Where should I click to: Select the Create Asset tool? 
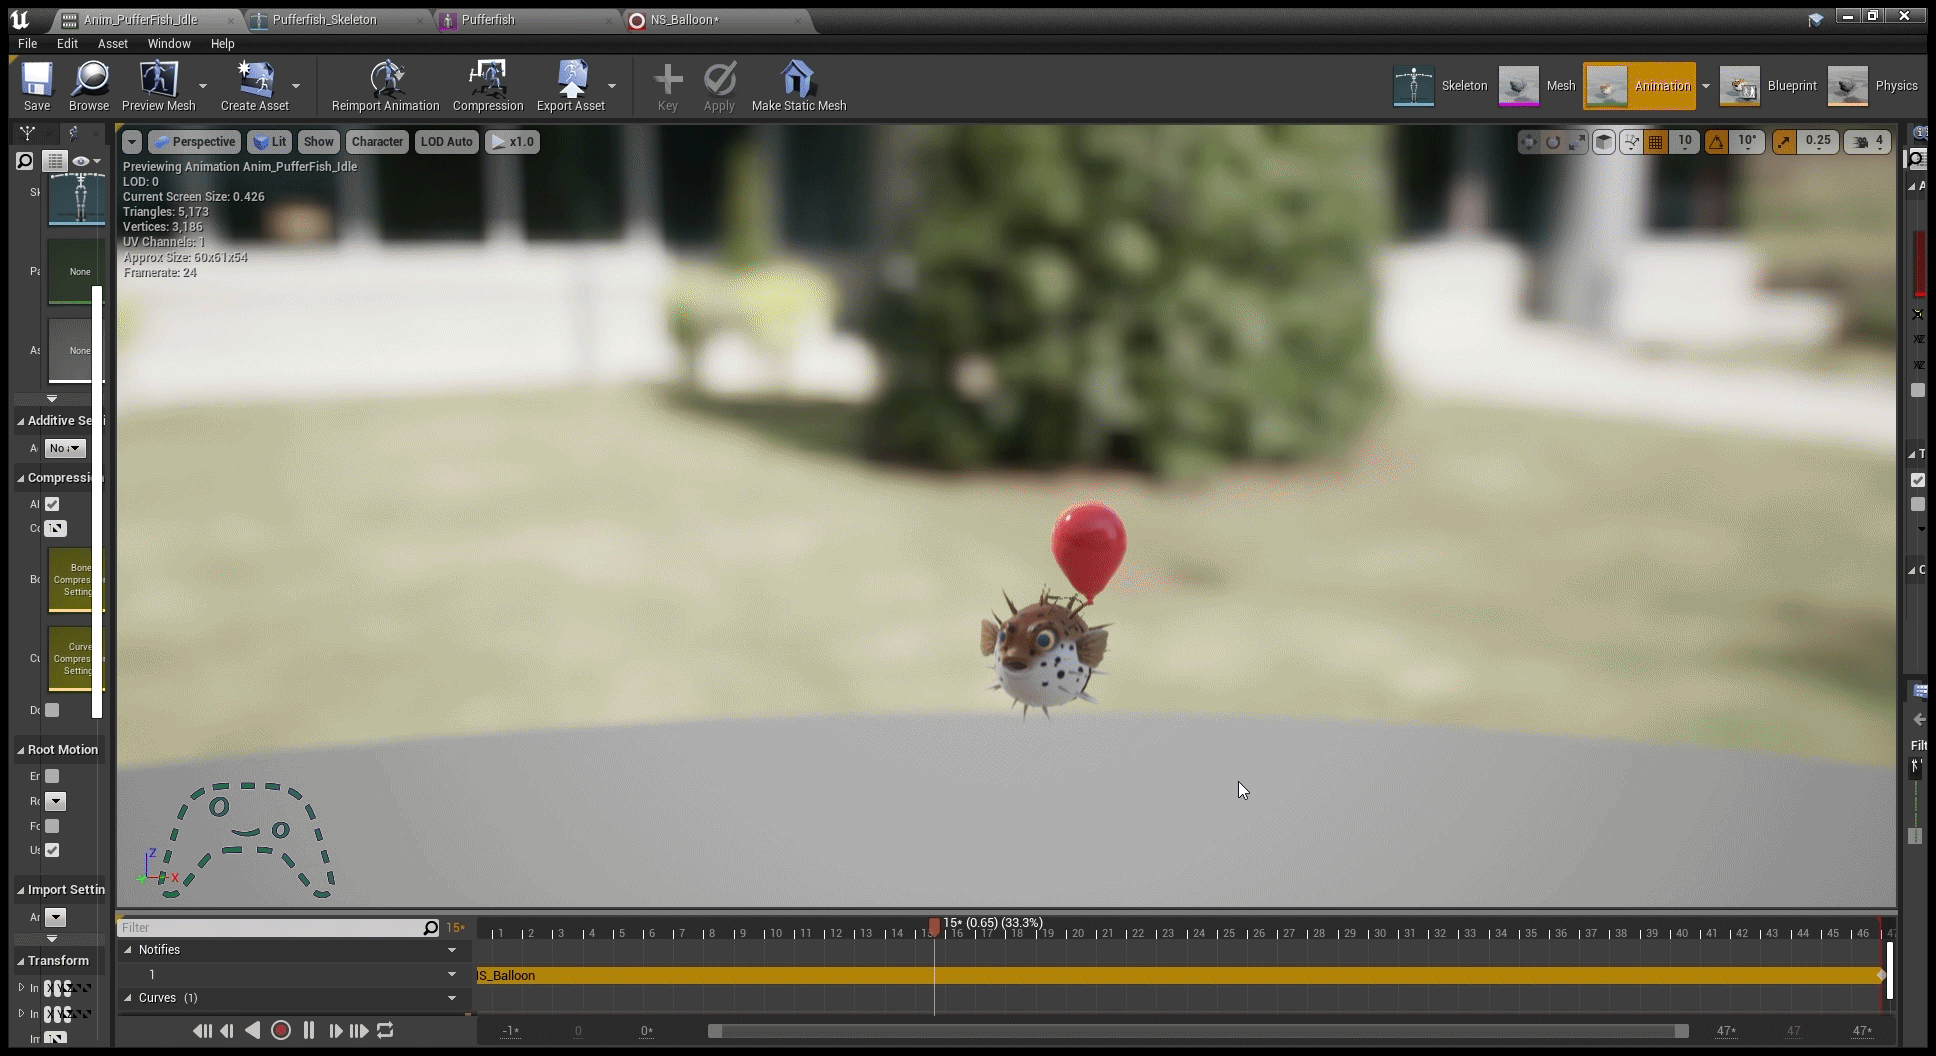[x=256, y=85]
